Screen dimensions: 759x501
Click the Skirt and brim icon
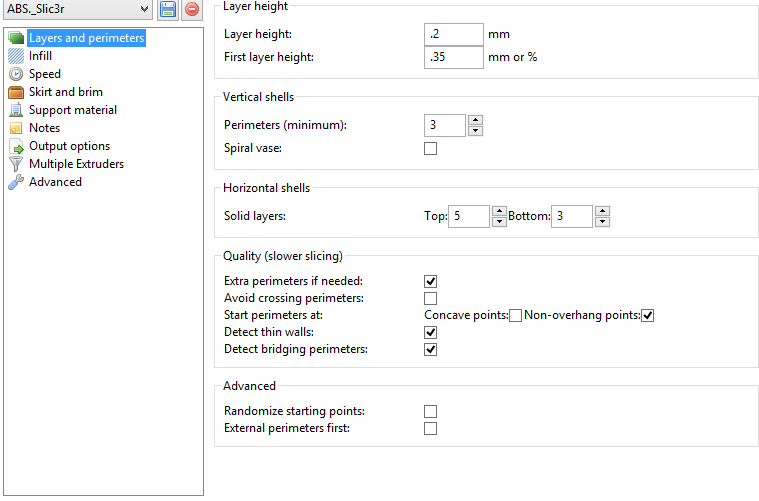[16, 92]
